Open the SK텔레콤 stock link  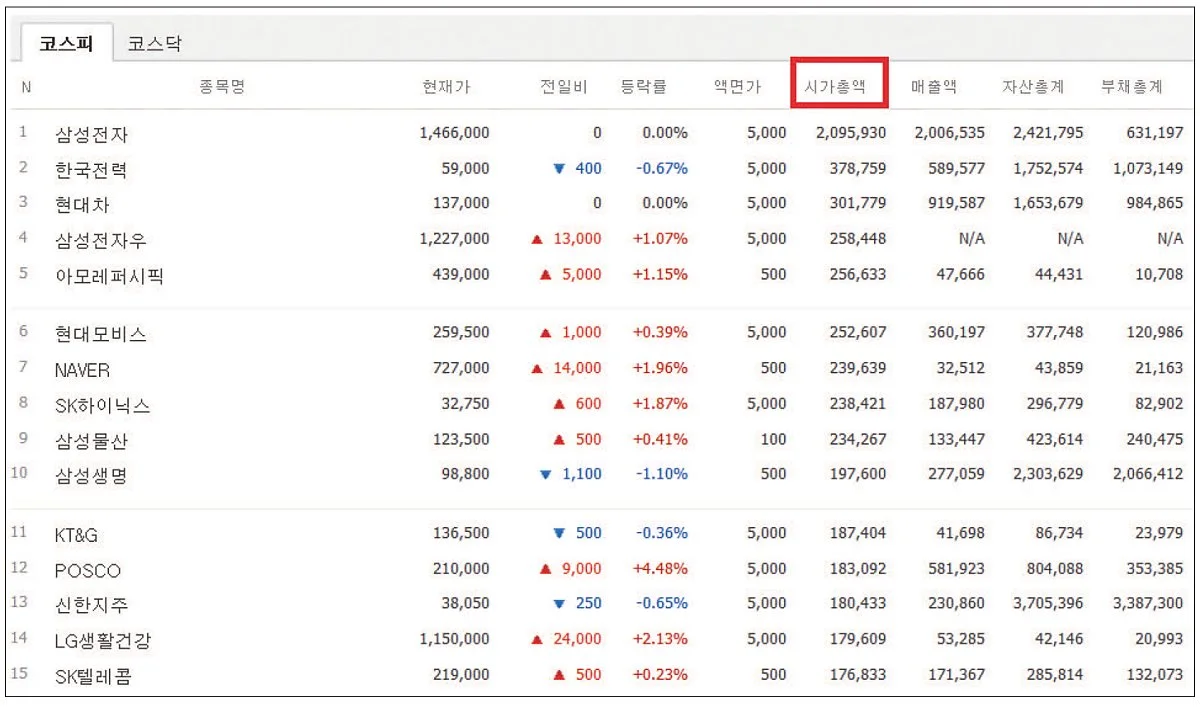point(92,676)
